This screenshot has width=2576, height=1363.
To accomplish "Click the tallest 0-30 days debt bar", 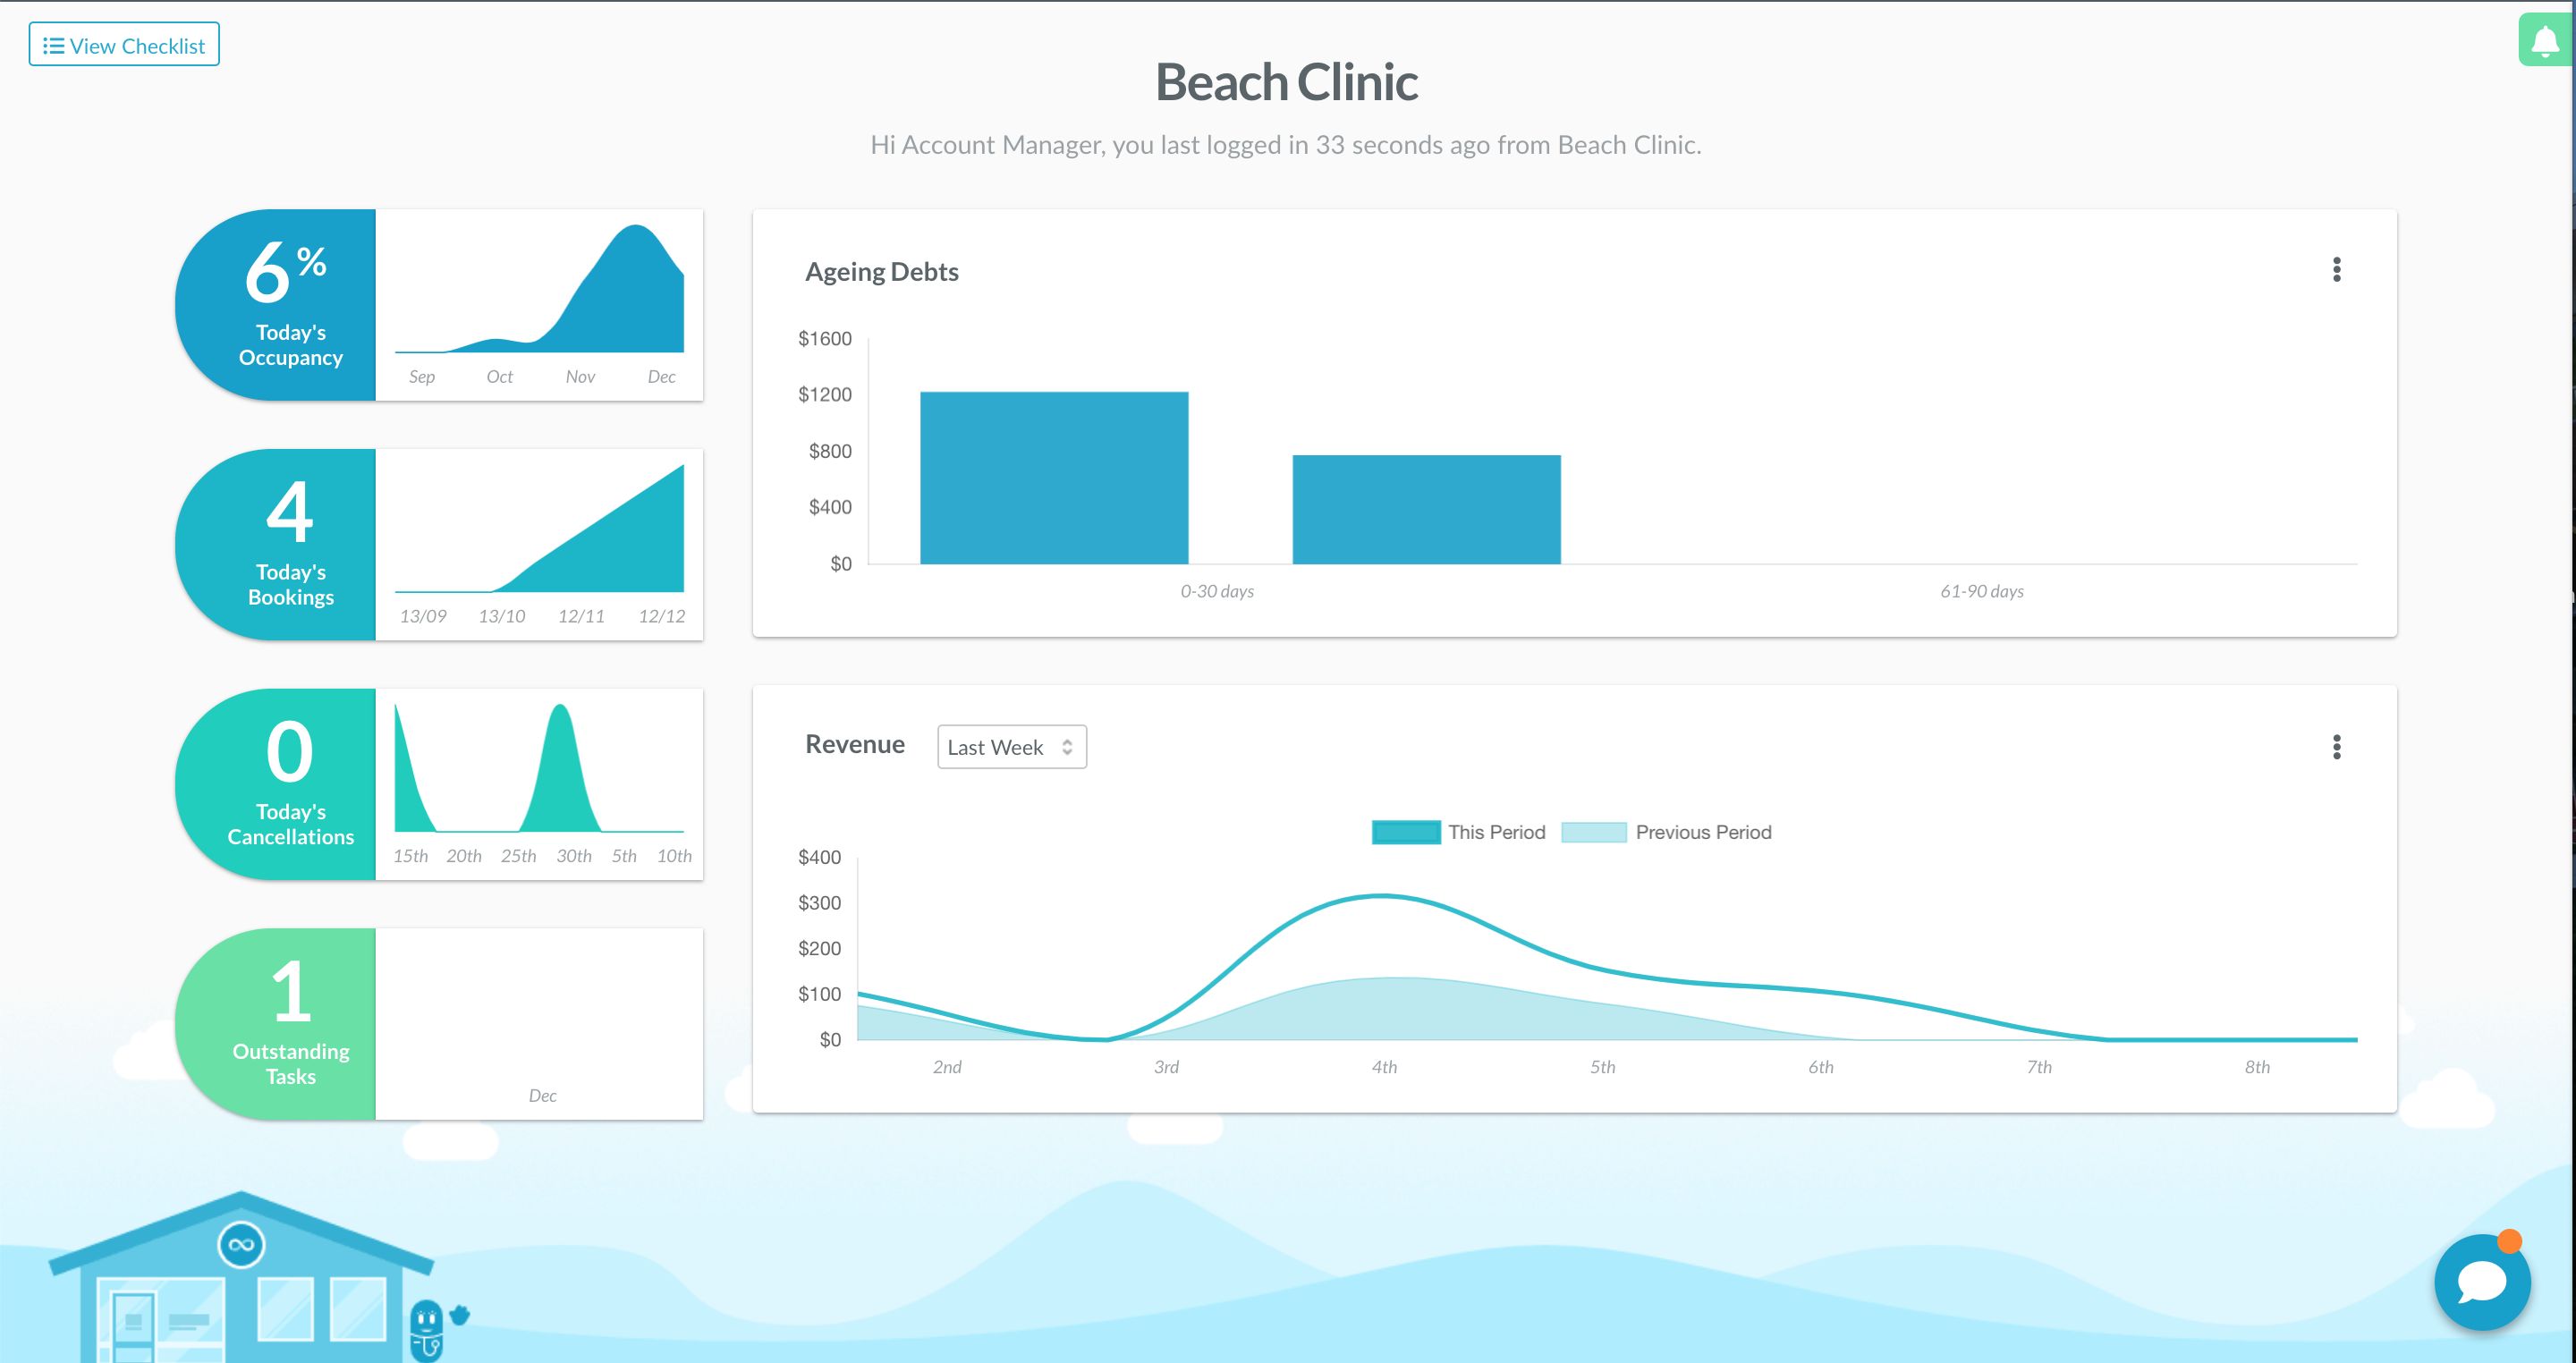I will pyautogui.click(x=1054, y=478).
